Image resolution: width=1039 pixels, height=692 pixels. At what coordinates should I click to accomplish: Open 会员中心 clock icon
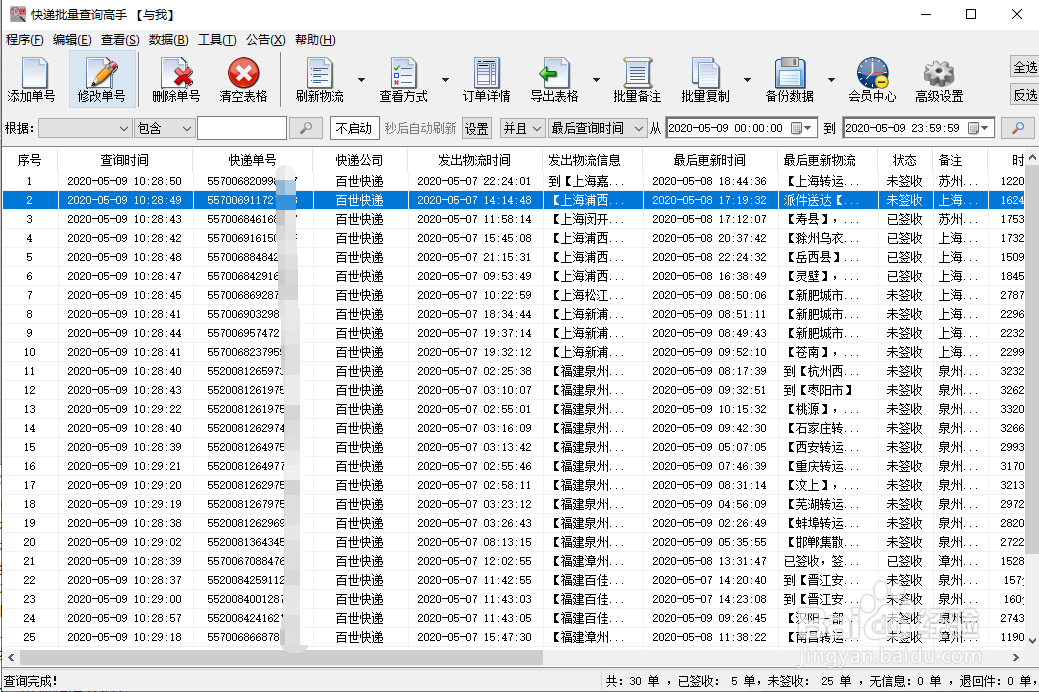(x=872, y=79)
